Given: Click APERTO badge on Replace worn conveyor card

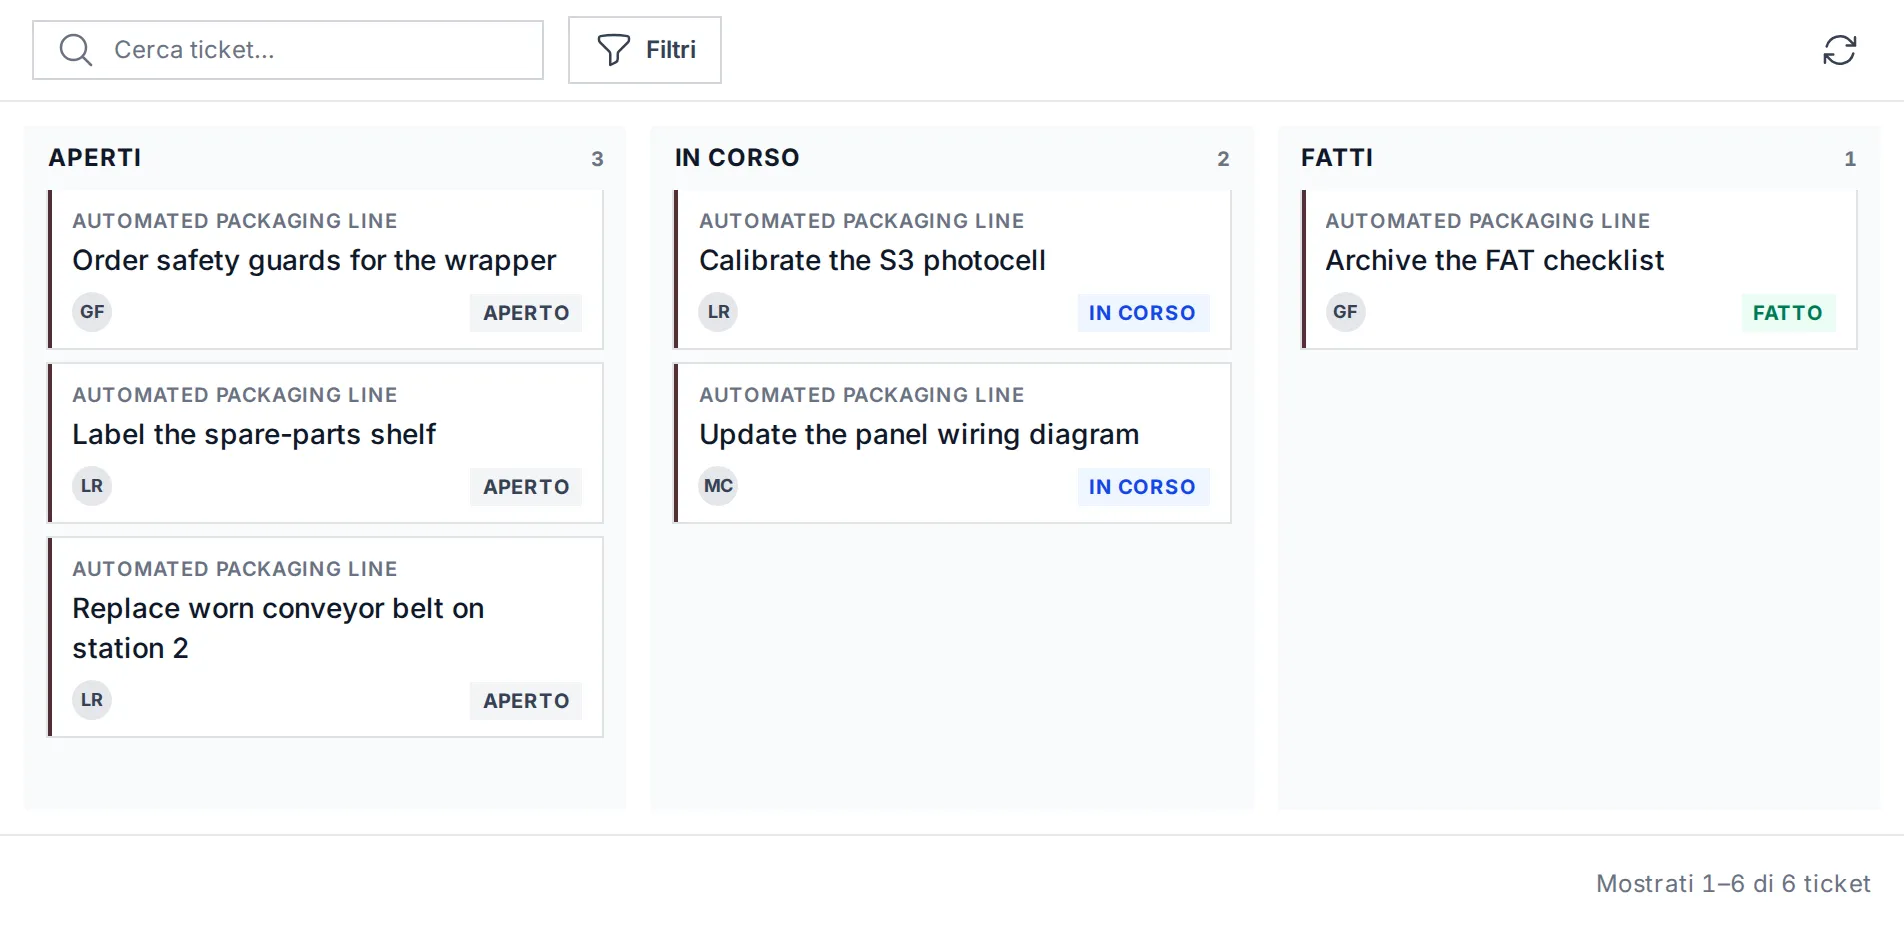Looking at the screenshot, I should pos(526,701).
